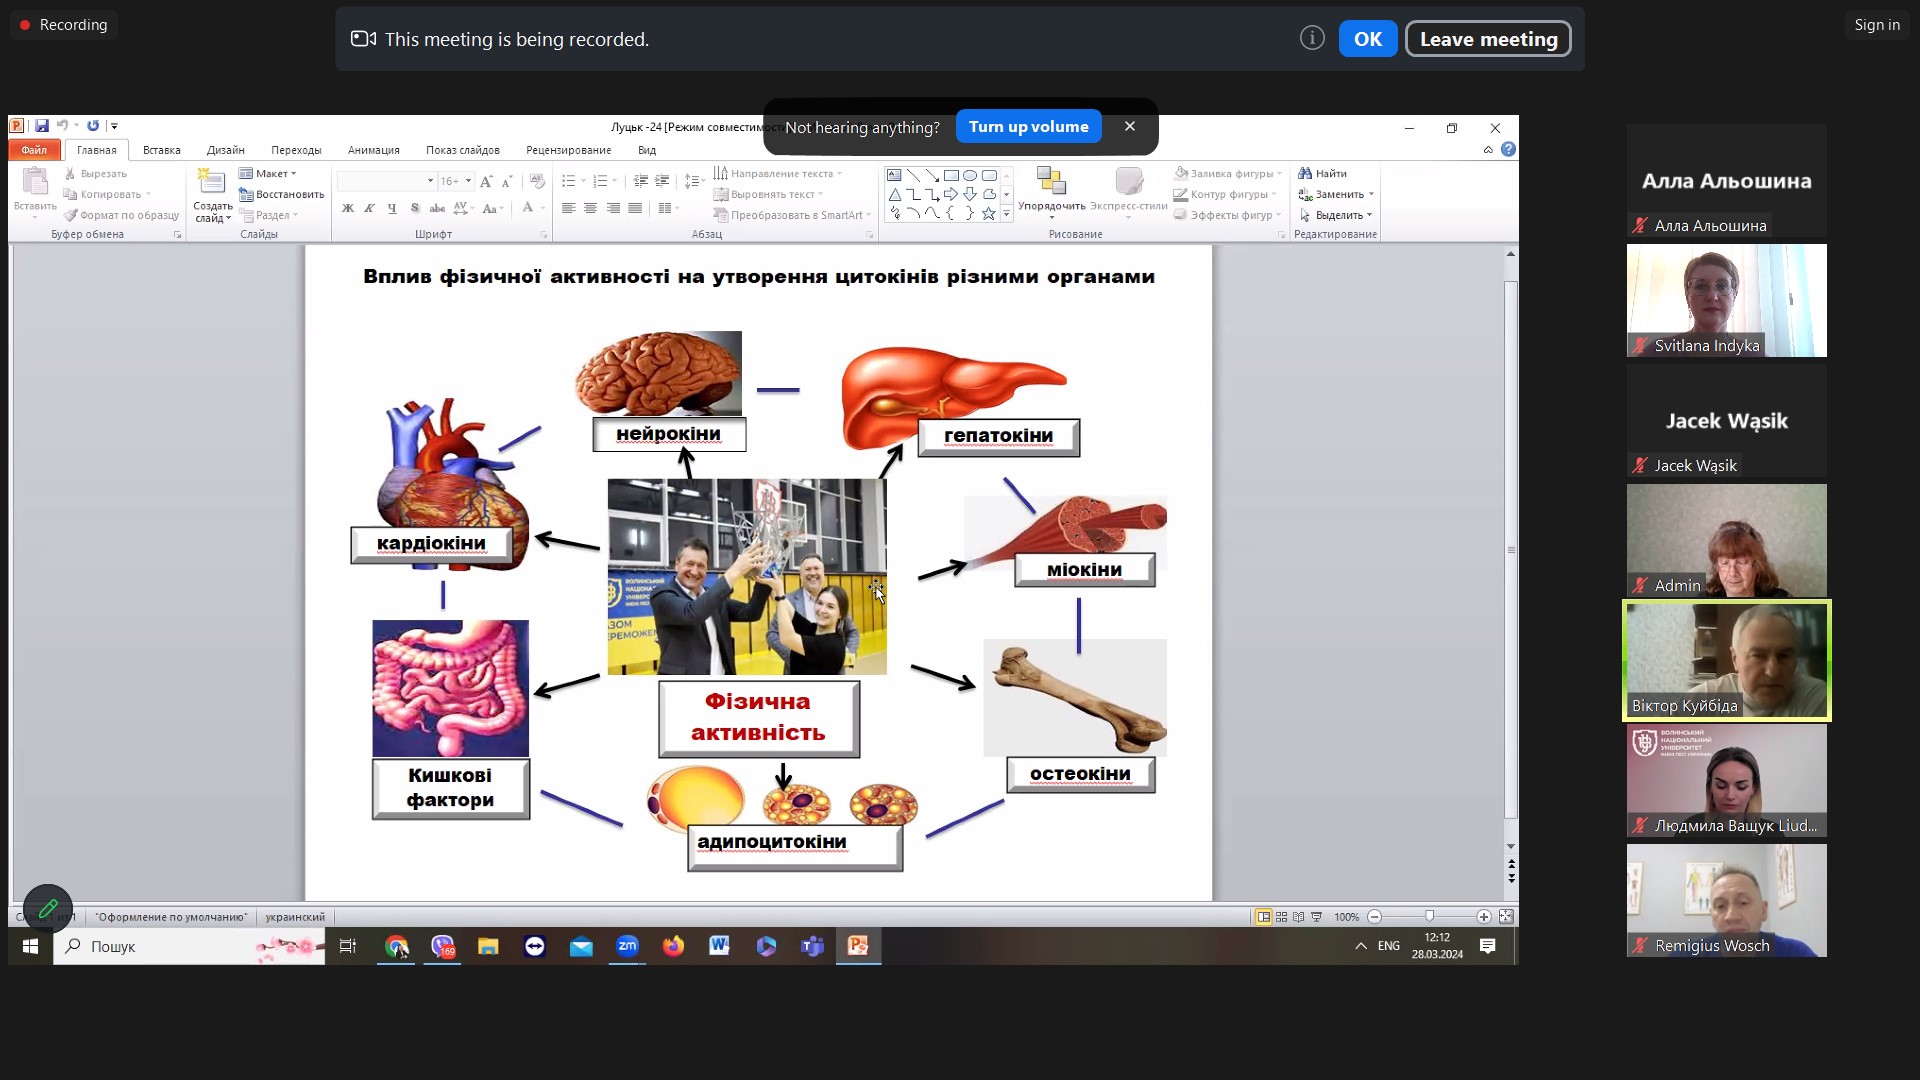The width and height of the screenshot is (1920, 1080).
Task: Toggle bold (Ж) formatting
Action: (x=348, y=208)
